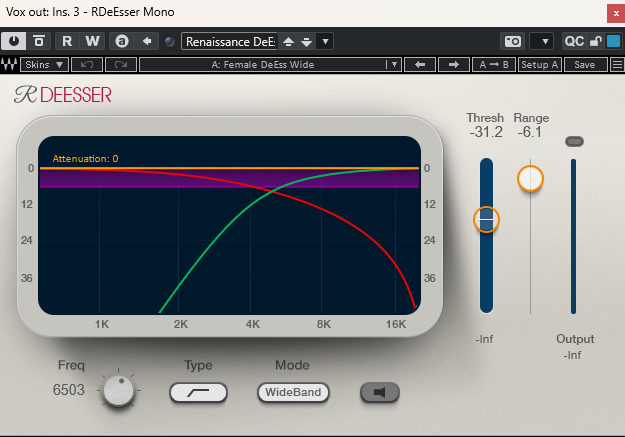The image size is (625, 437).
Task: Click the camera snapshot icon
Action: (x=512, y=41)
